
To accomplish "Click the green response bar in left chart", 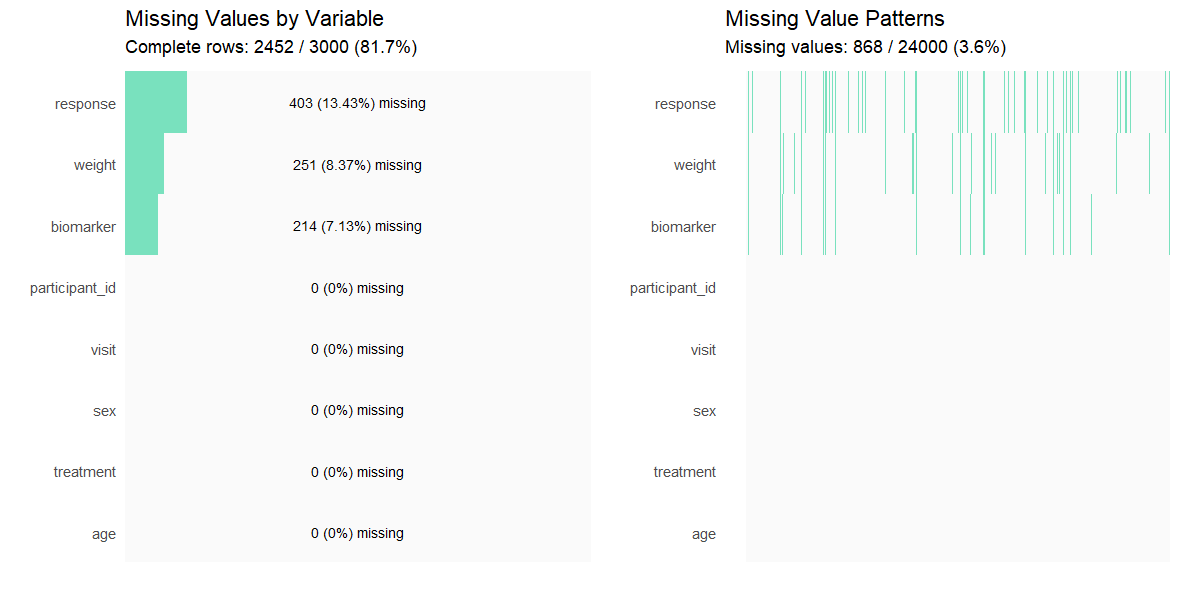I will (x=156, y=103).
